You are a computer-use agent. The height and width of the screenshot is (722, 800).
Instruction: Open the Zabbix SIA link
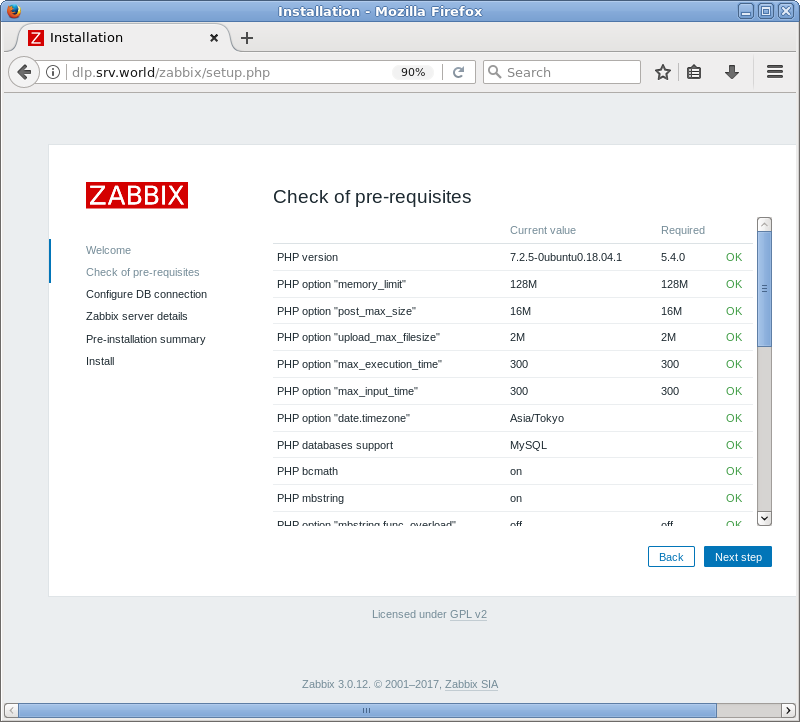tap(471, 684)
